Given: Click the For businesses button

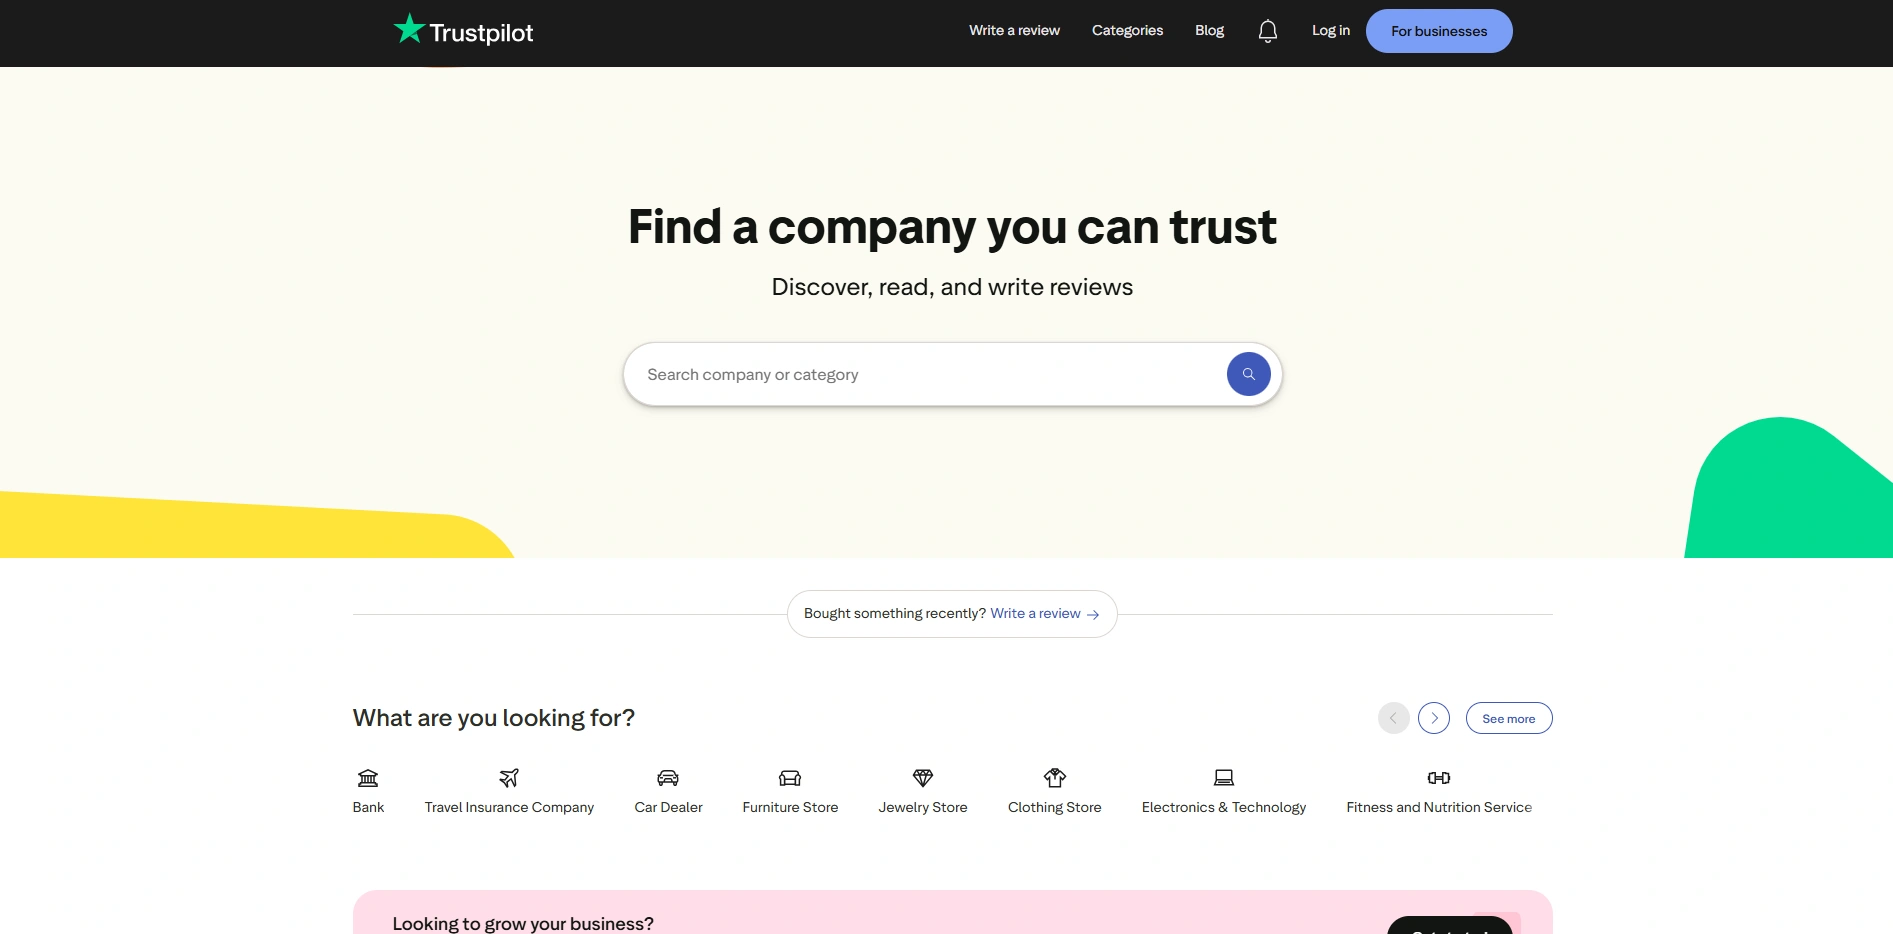Looking at the screenshot, I should click(1438, 30).
